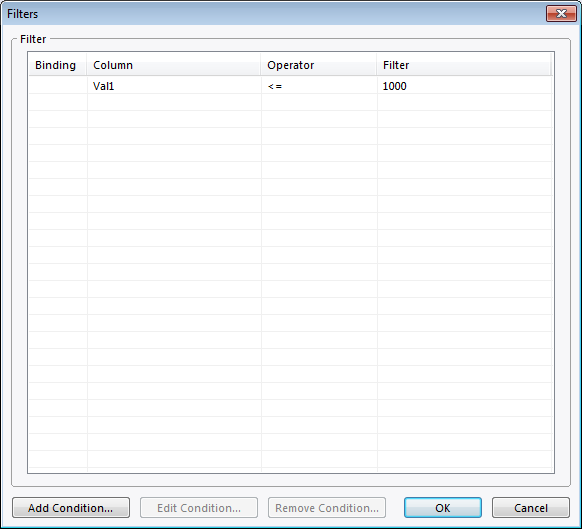582x529 pixels.
Task: Click the empty row below Val1
Action: coord(291,102)
